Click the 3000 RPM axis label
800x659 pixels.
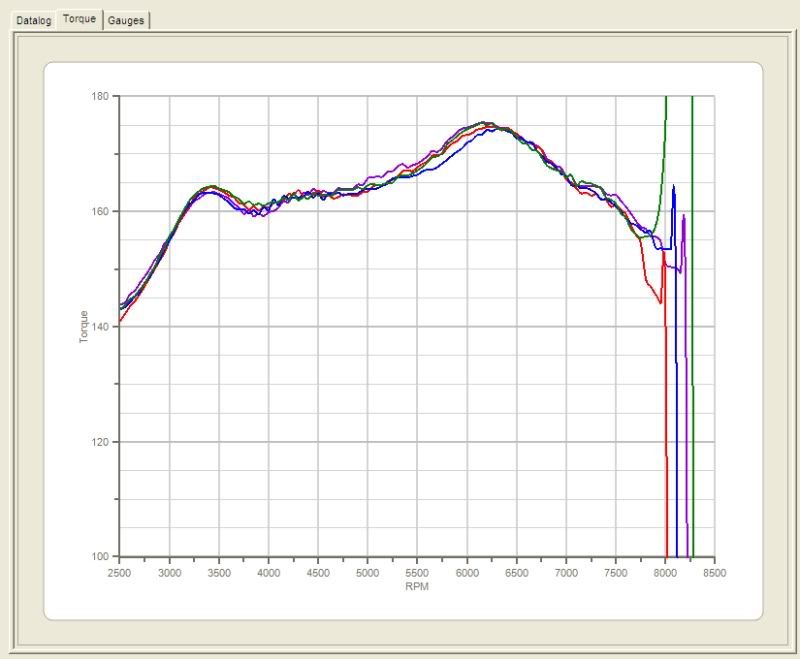pyautogui.click(x=169, y=573)
